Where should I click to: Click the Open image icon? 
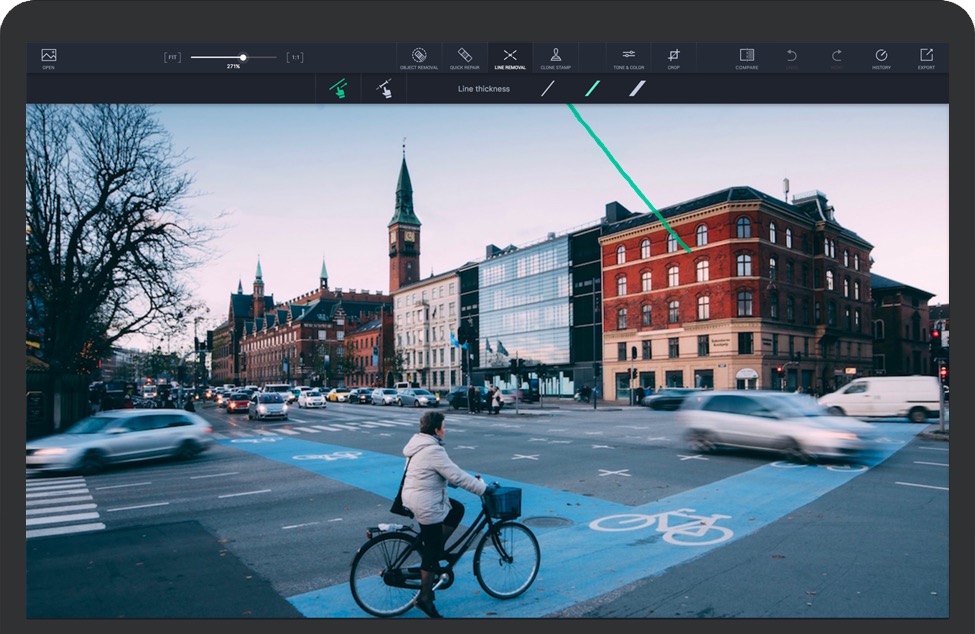point(48,57)
